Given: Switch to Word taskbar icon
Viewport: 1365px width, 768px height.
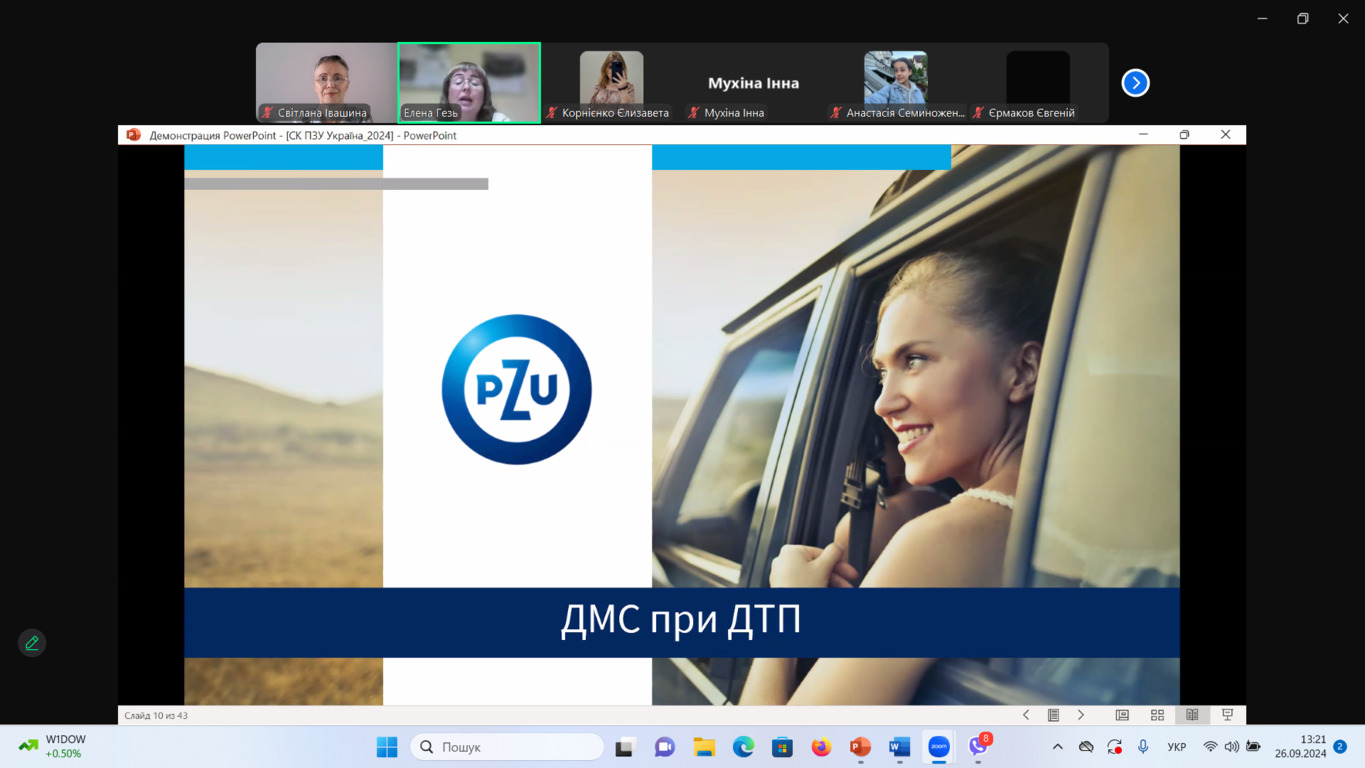Looking at the screenshot, I should 899,747.
